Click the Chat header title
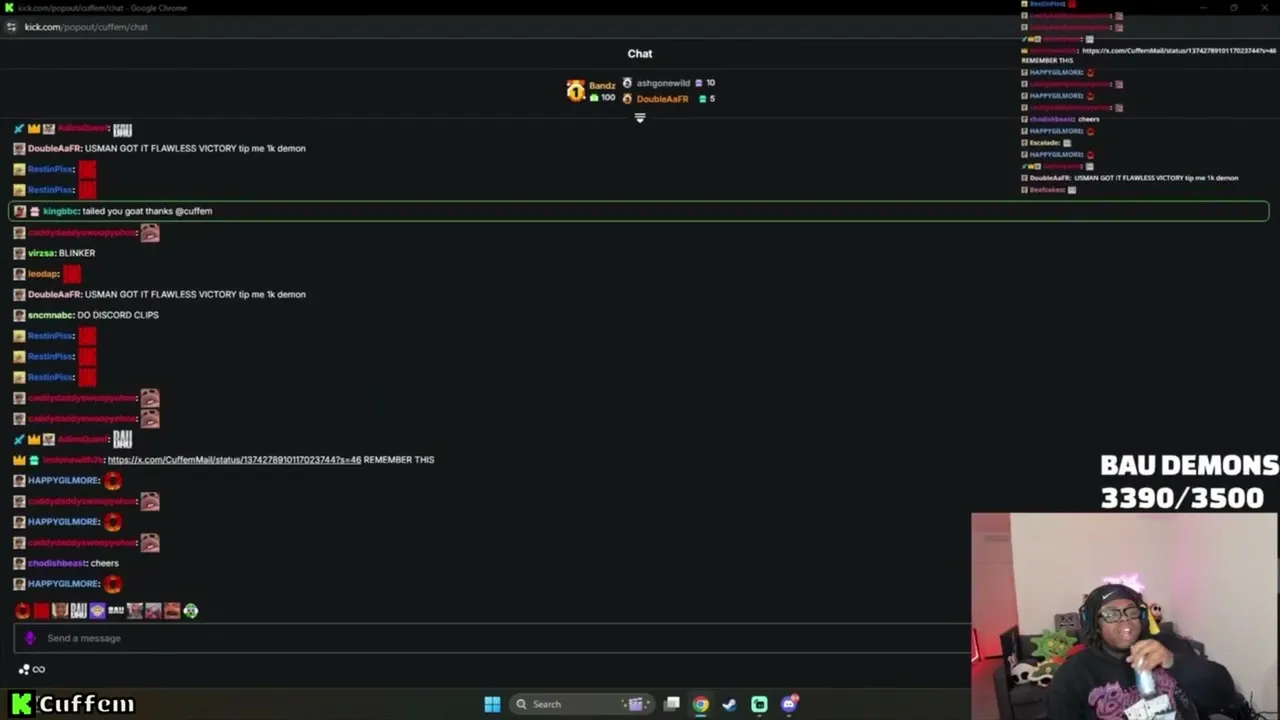Viewport: 1280px width, 720px height. (x=640, y=54)
